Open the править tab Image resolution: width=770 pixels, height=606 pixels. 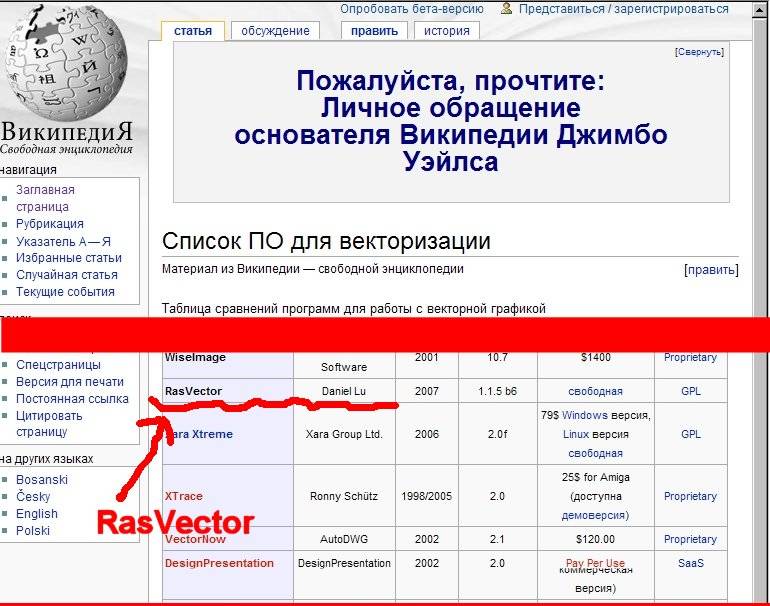[x=374, y=31]
